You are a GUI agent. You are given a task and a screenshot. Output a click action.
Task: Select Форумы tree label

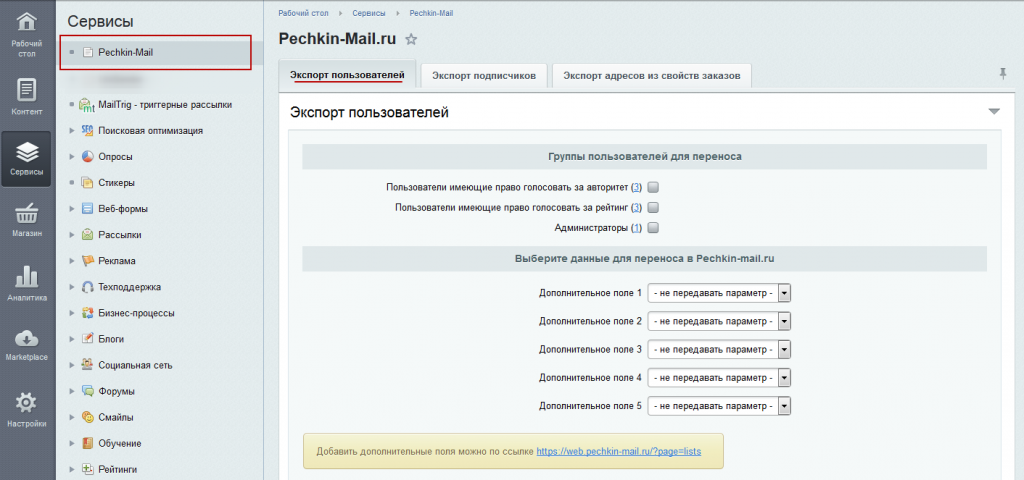(x=116, y=391)
